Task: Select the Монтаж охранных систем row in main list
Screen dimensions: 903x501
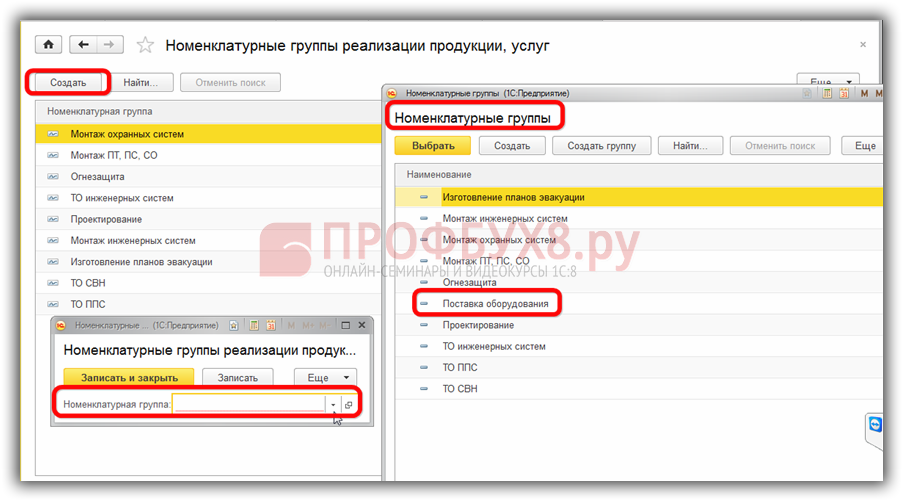Action: [x=127, y=134]
